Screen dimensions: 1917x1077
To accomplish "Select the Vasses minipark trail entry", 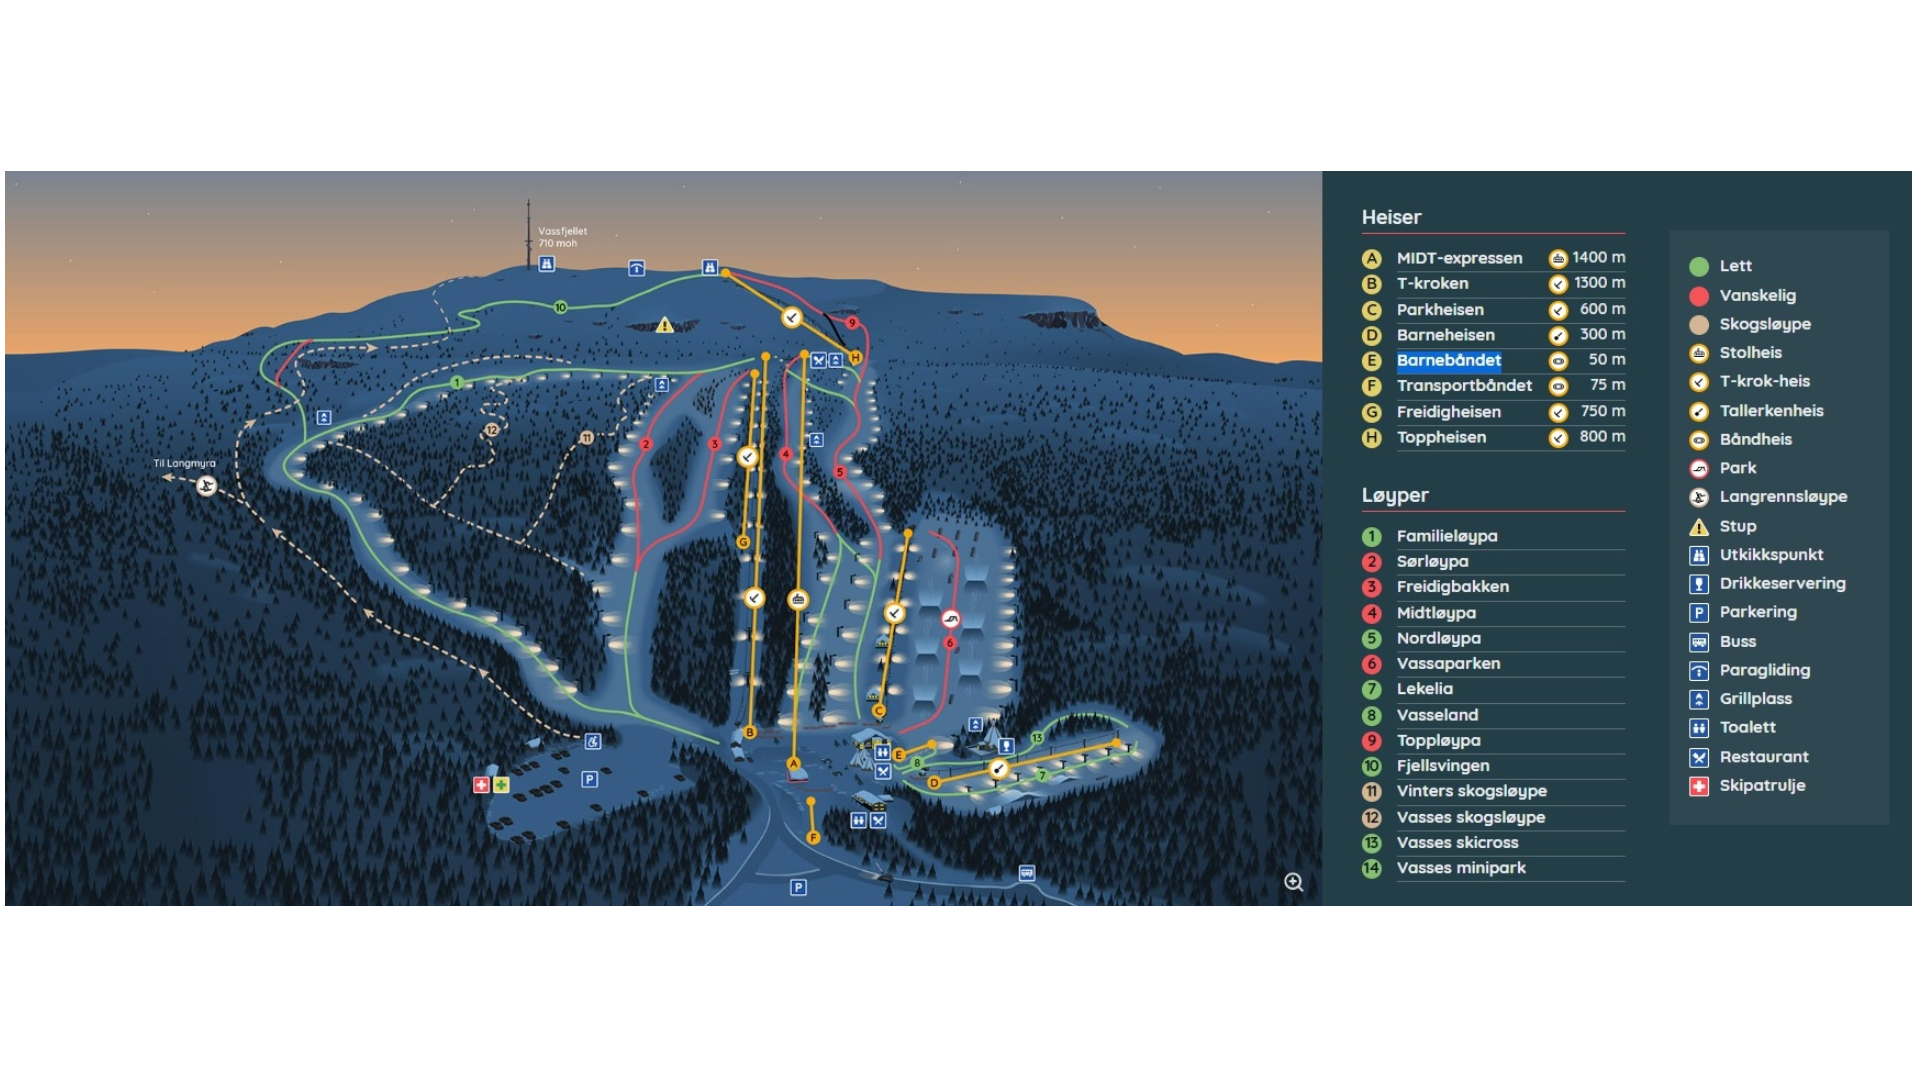I will click(1459, 868).
